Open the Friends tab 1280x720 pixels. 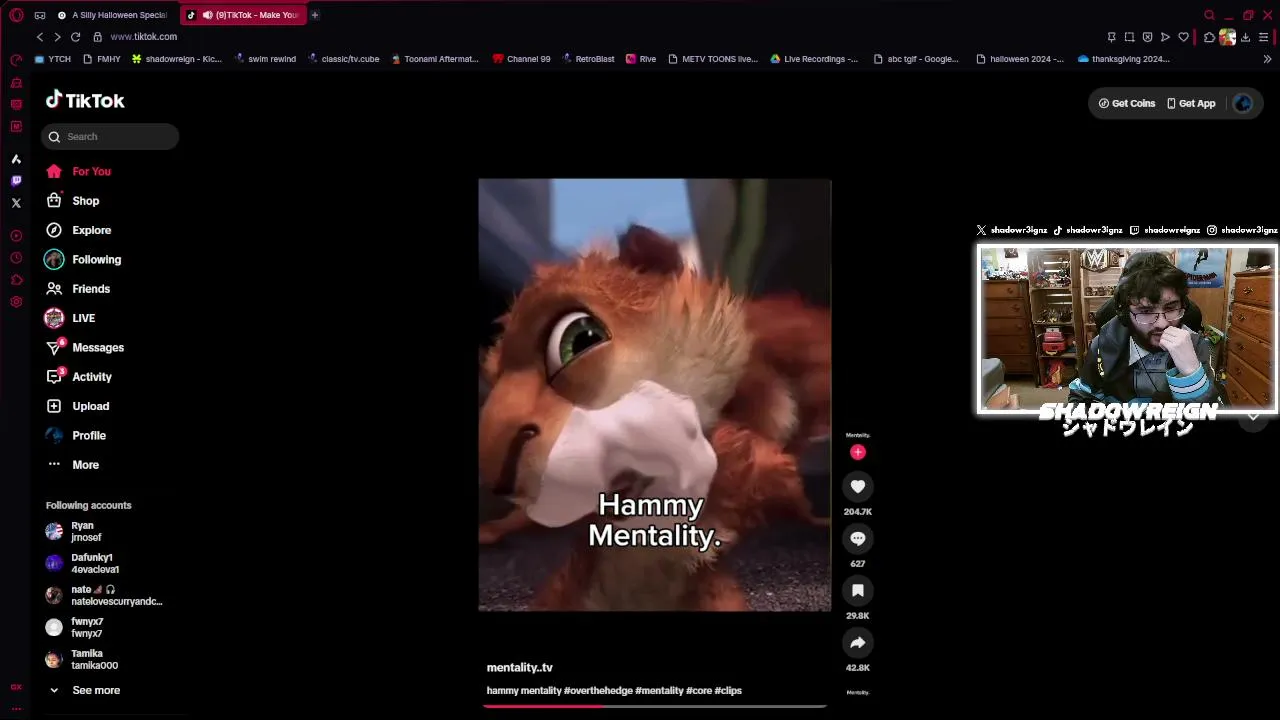78,289
